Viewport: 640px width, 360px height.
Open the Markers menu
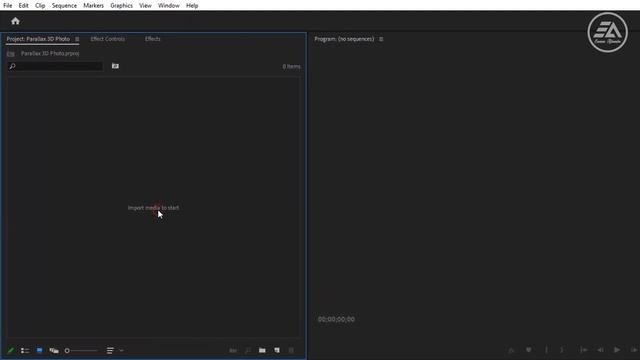(x=93, y=6)
